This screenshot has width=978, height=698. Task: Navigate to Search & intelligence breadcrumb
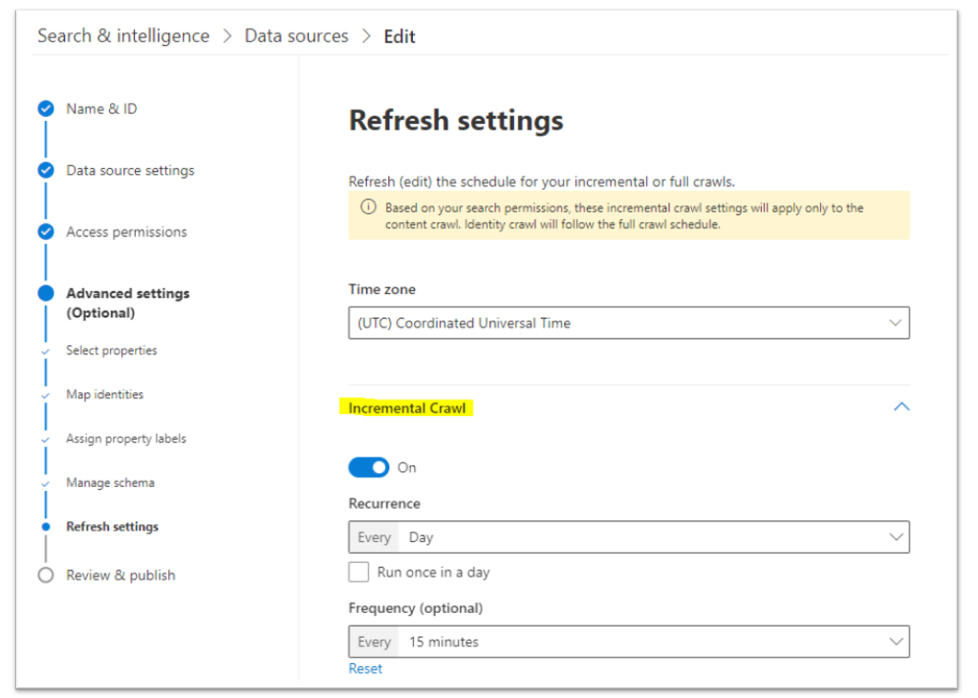click(122, 35)
